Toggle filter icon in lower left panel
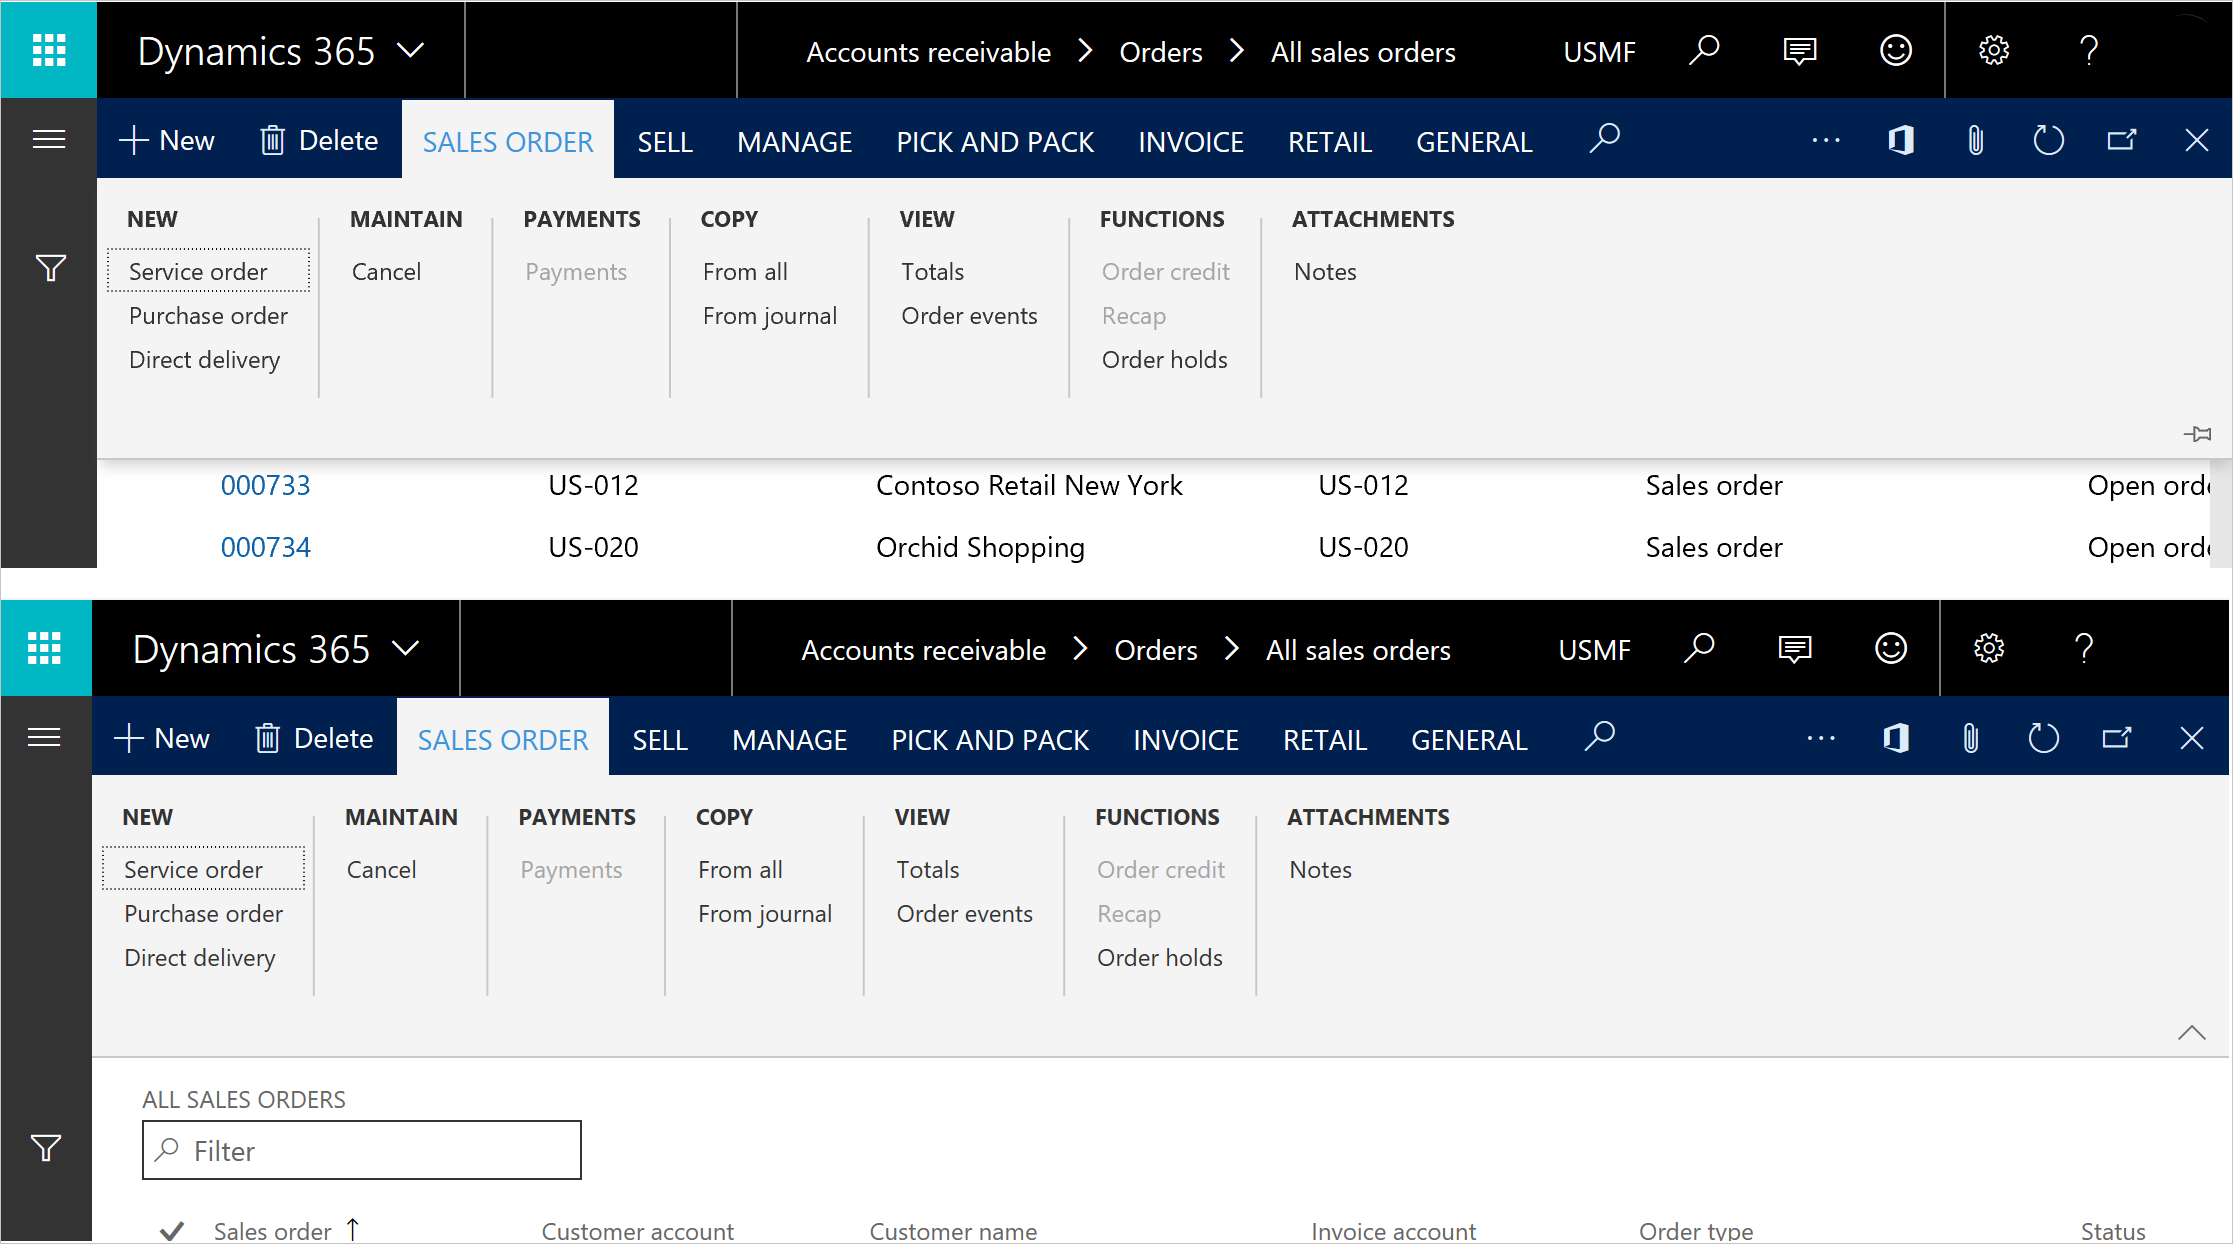 pyautogui.click(x=46, y=1149)
